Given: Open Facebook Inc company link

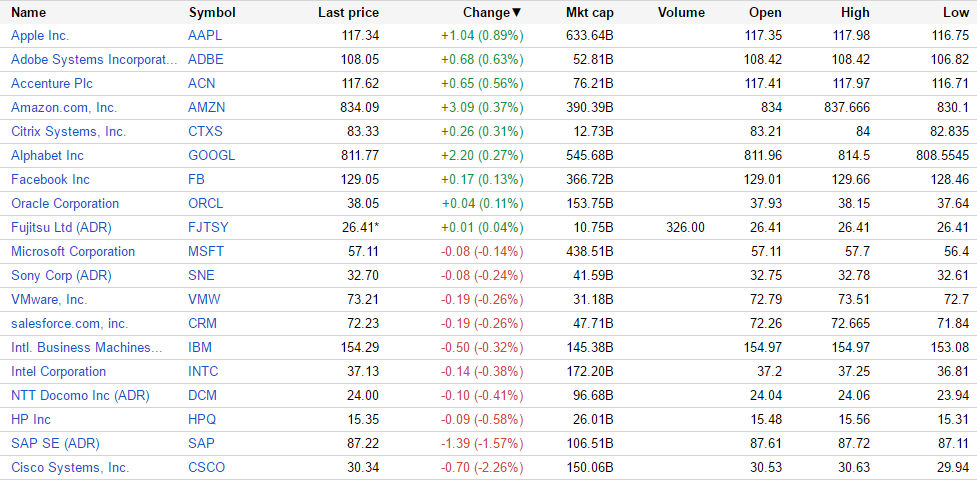Looking at the screenshot, I should coord(50,179).
